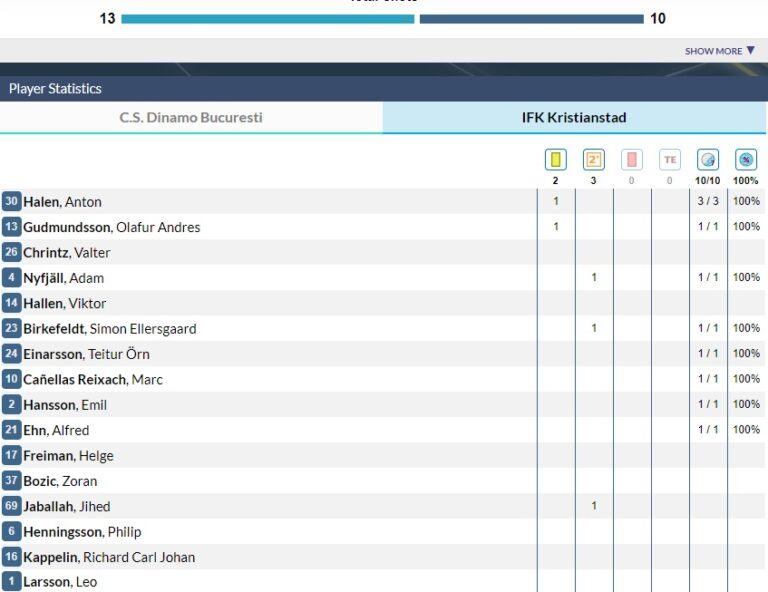Click Hansson's 100% shot efficiency
768x592 pixels.
pyautogui.click(x=746, y=404)
